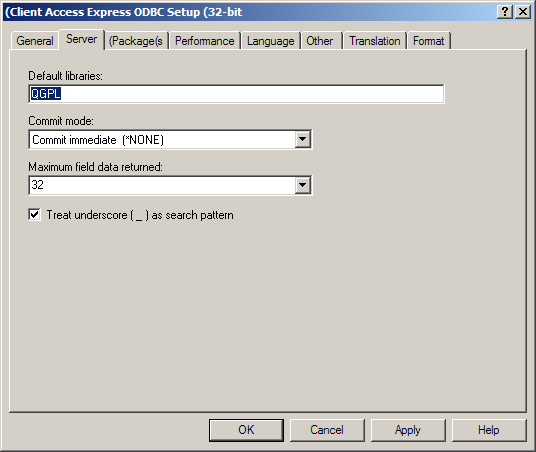Uncheck Treat underscore as search pattern
Viewport: 536px width, 452px height.
pyautogui.click(x=35, y=215)
